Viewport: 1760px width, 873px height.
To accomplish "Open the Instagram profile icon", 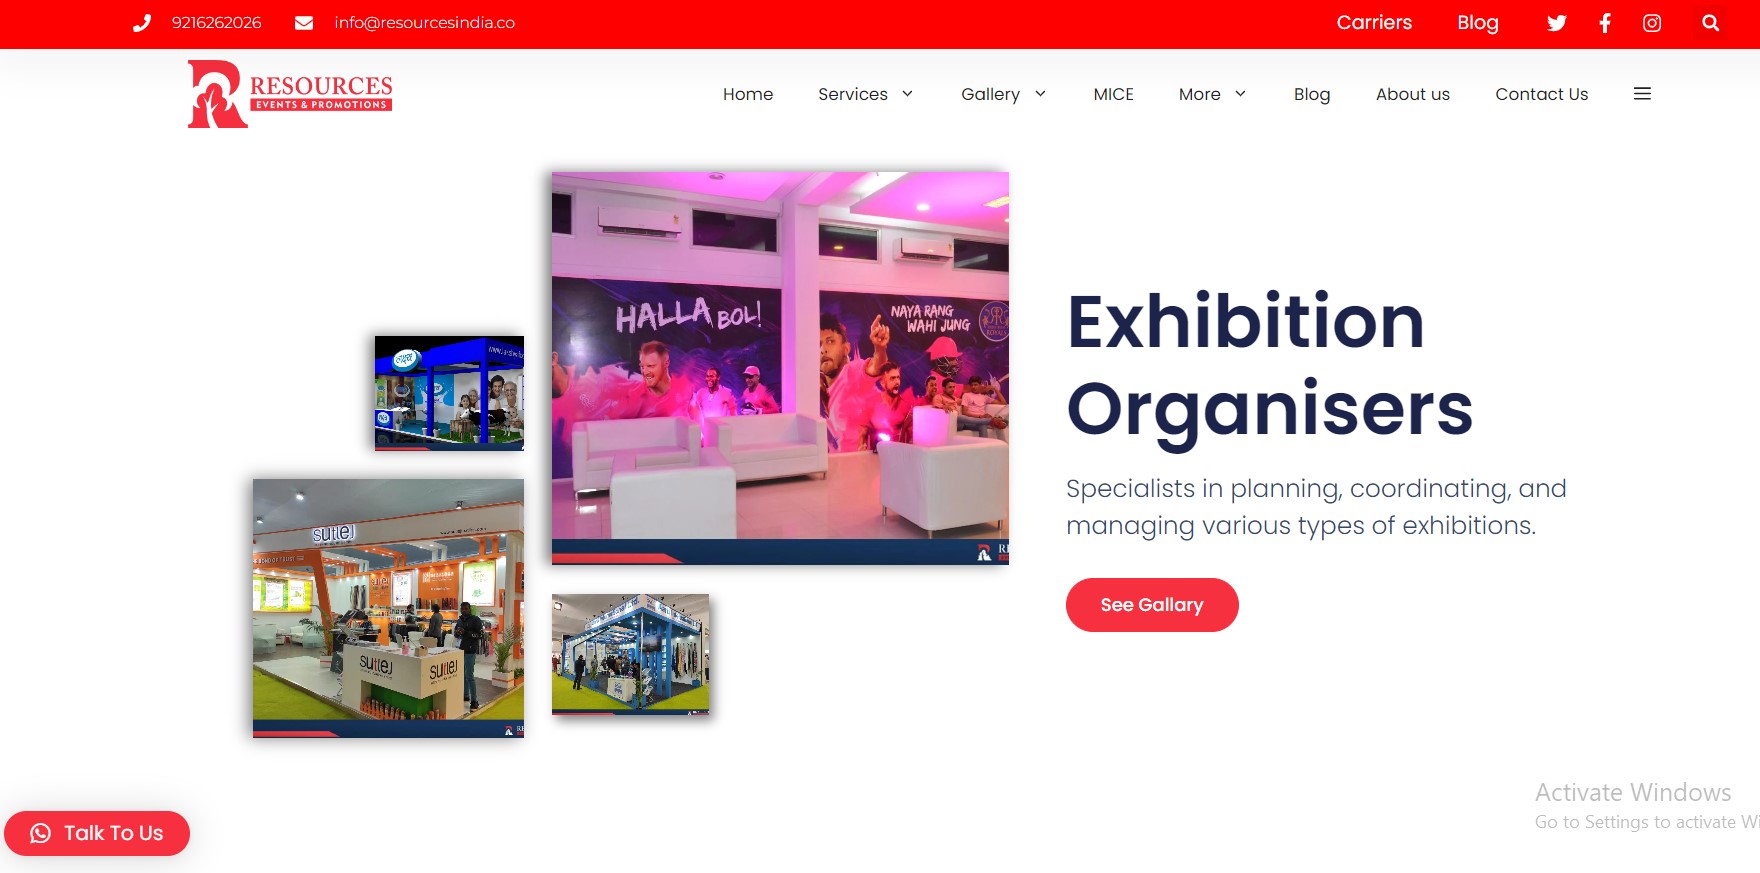I will (x=1652, y=23).
